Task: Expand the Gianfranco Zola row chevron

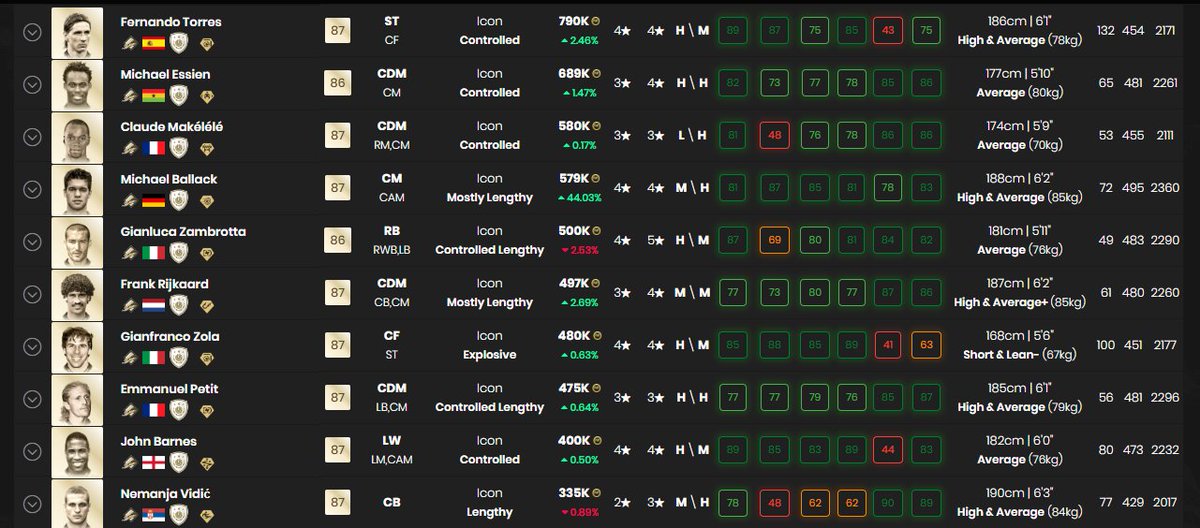Action: pyautogui.click(x=32, y=346)
